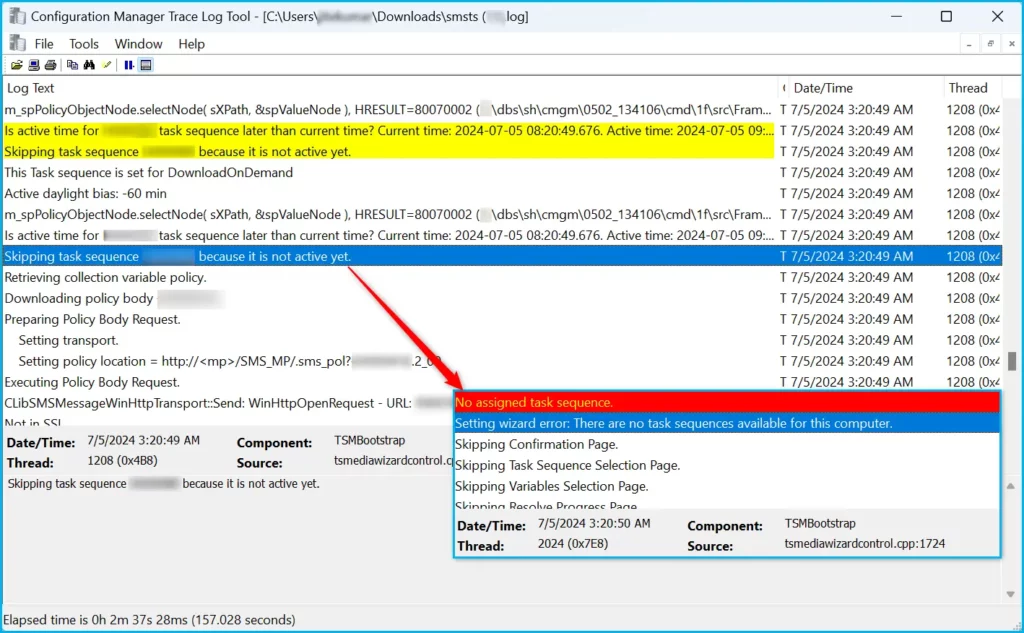Click Thread cell of 'Setting transport.' row

point(972,340)
